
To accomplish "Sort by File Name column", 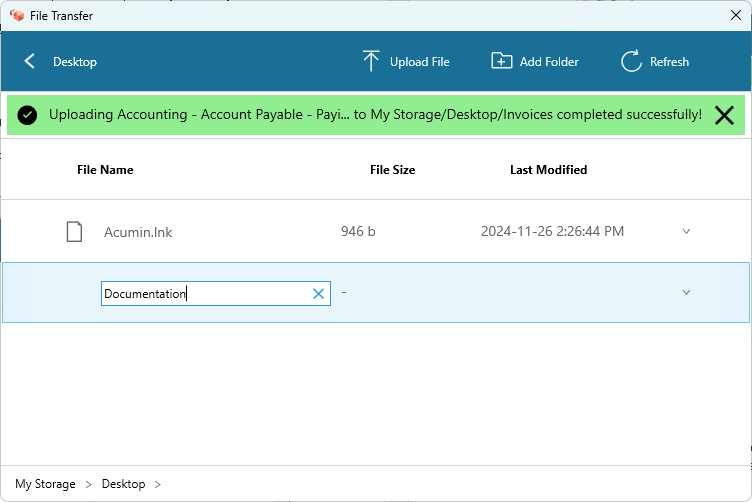I will click(x=105, y=170).
